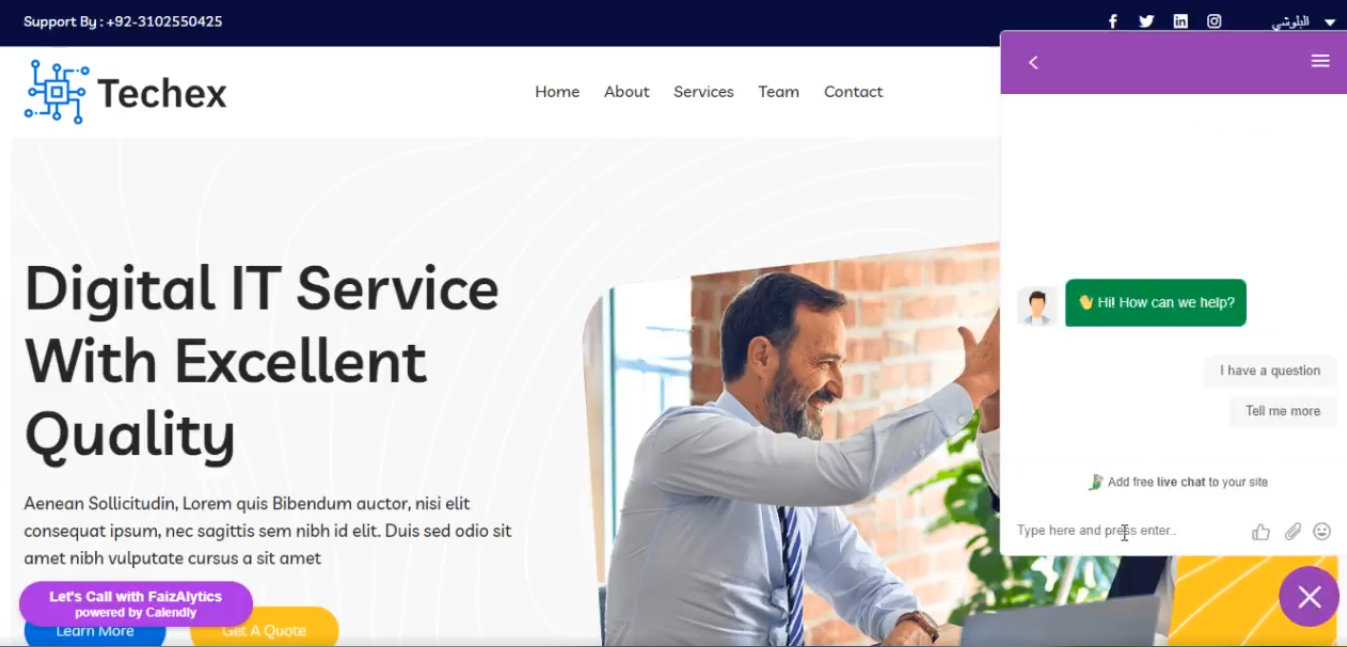
Task: Go back with the chat arrow
Action: point(1033,62)
